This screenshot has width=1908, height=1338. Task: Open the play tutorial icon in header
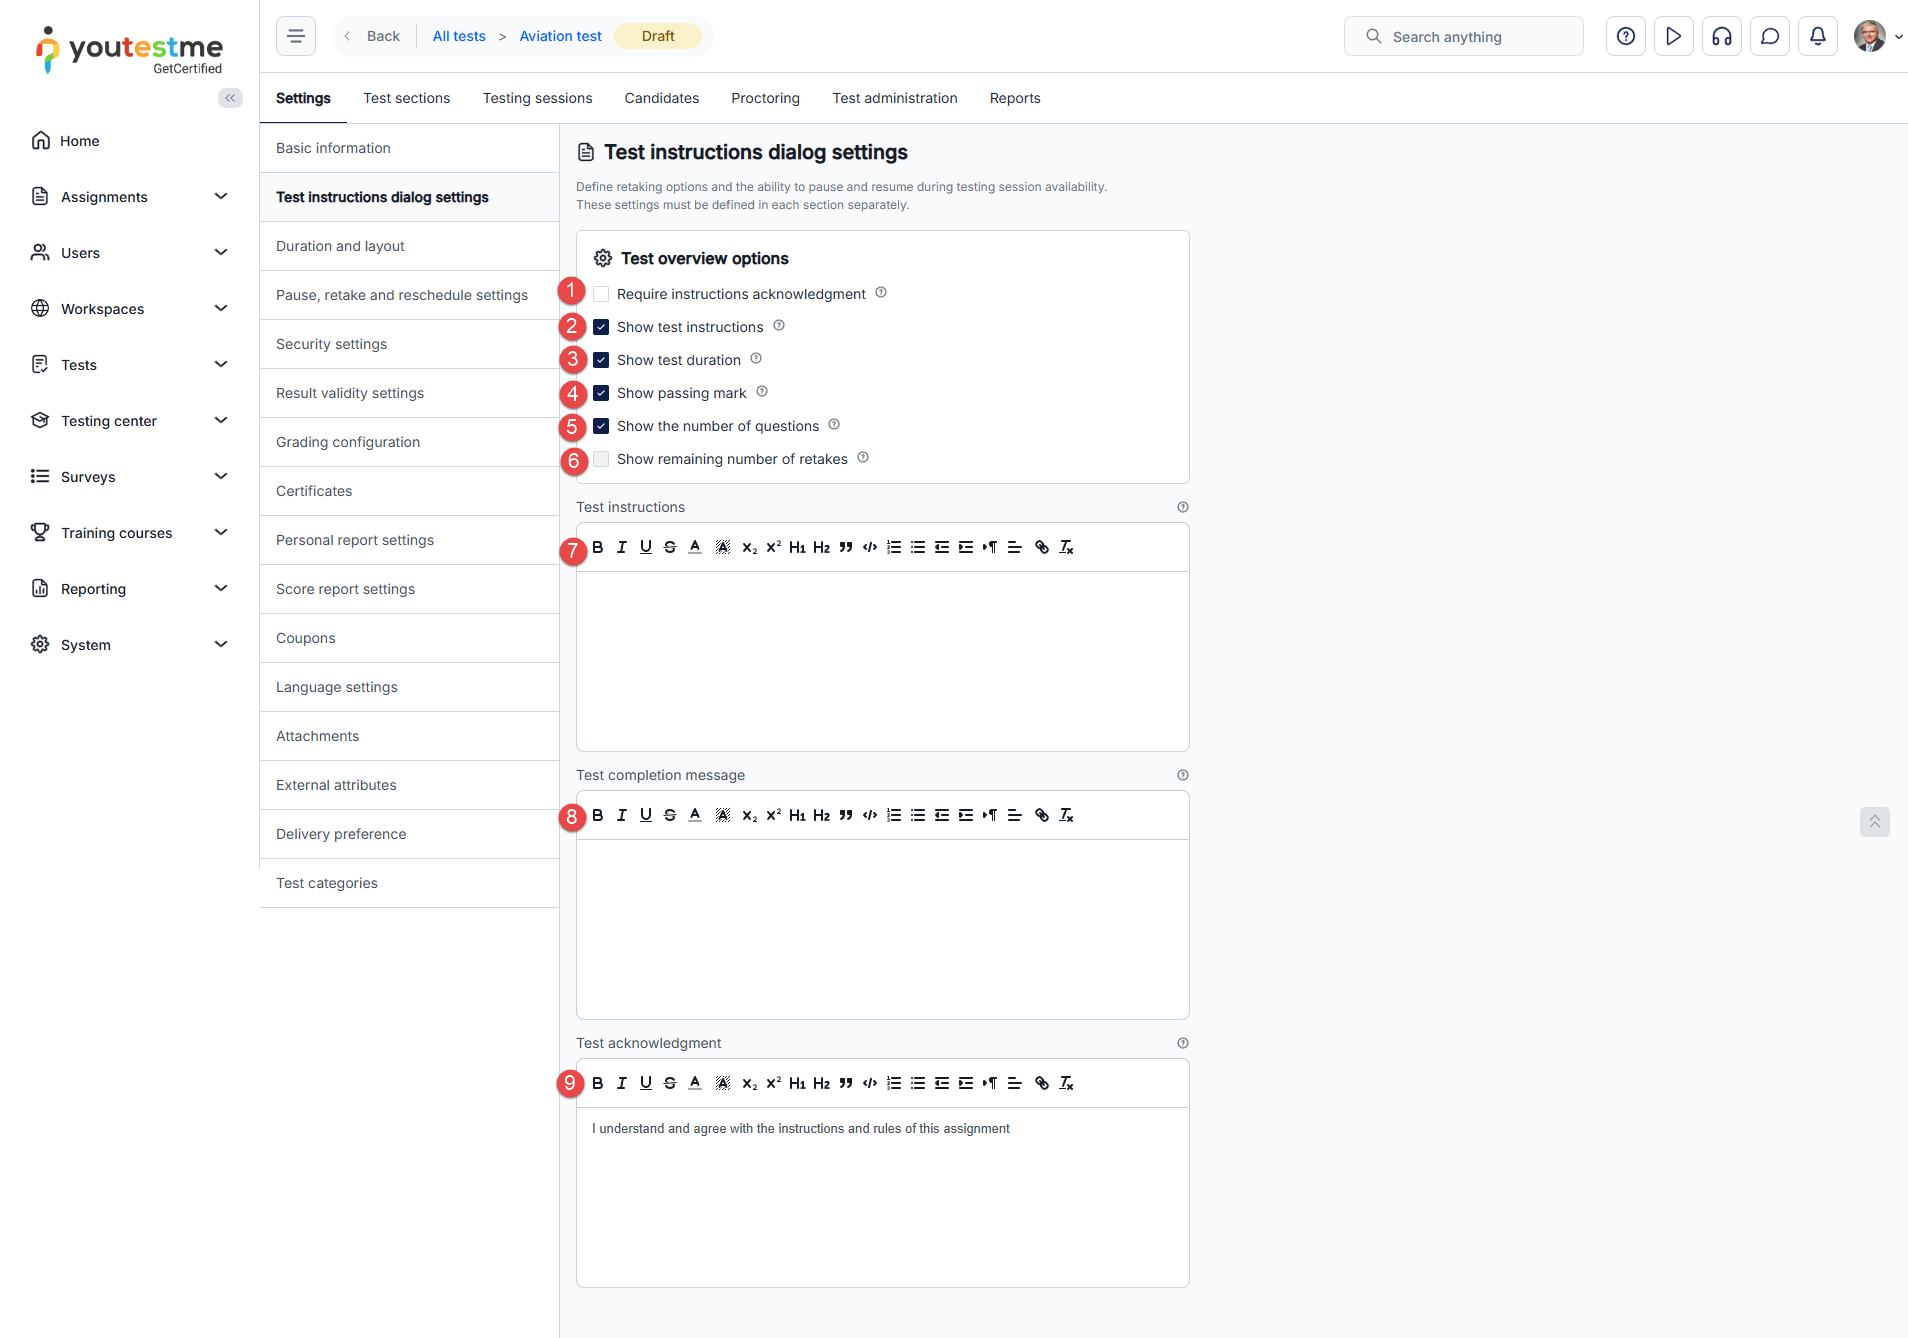coord(1674,36)
